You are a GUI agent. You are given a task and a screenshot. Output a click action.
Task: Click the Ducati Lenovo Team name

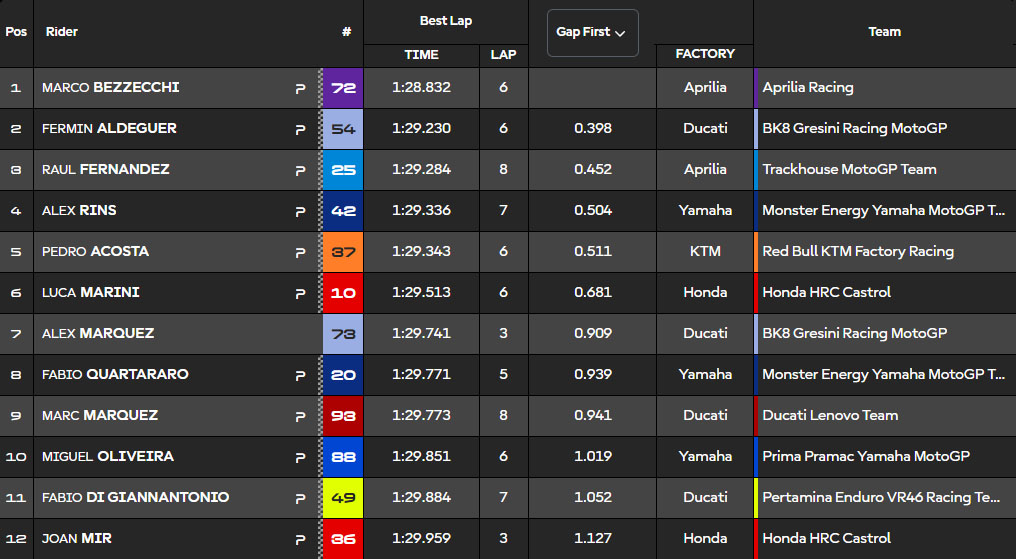(x=830, y=415)
